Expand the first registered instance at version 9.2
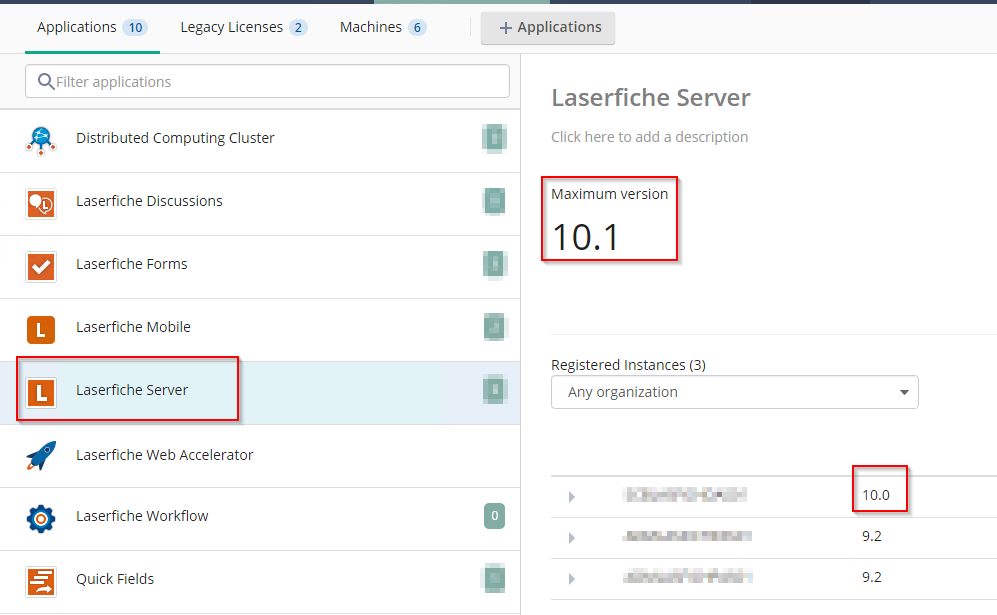997x615 pixels. [x=572, y=537]
